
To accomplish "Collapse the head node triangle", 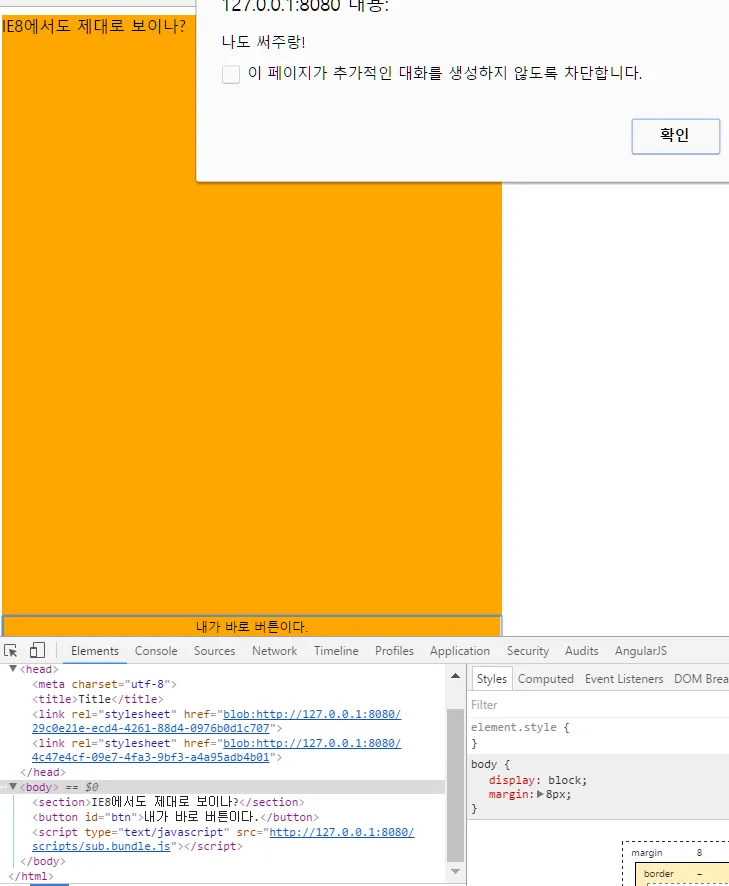I will 12,669.
